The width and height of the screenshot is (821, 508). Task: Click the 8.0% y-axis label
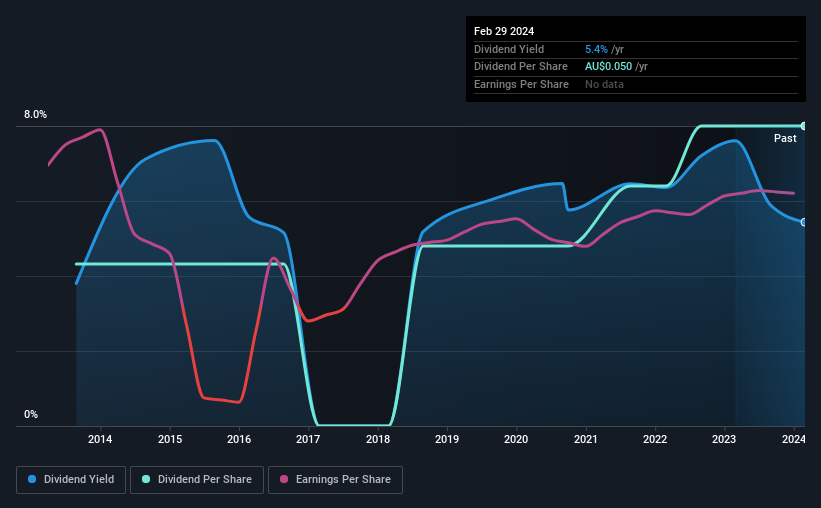(x=36, y=114)
